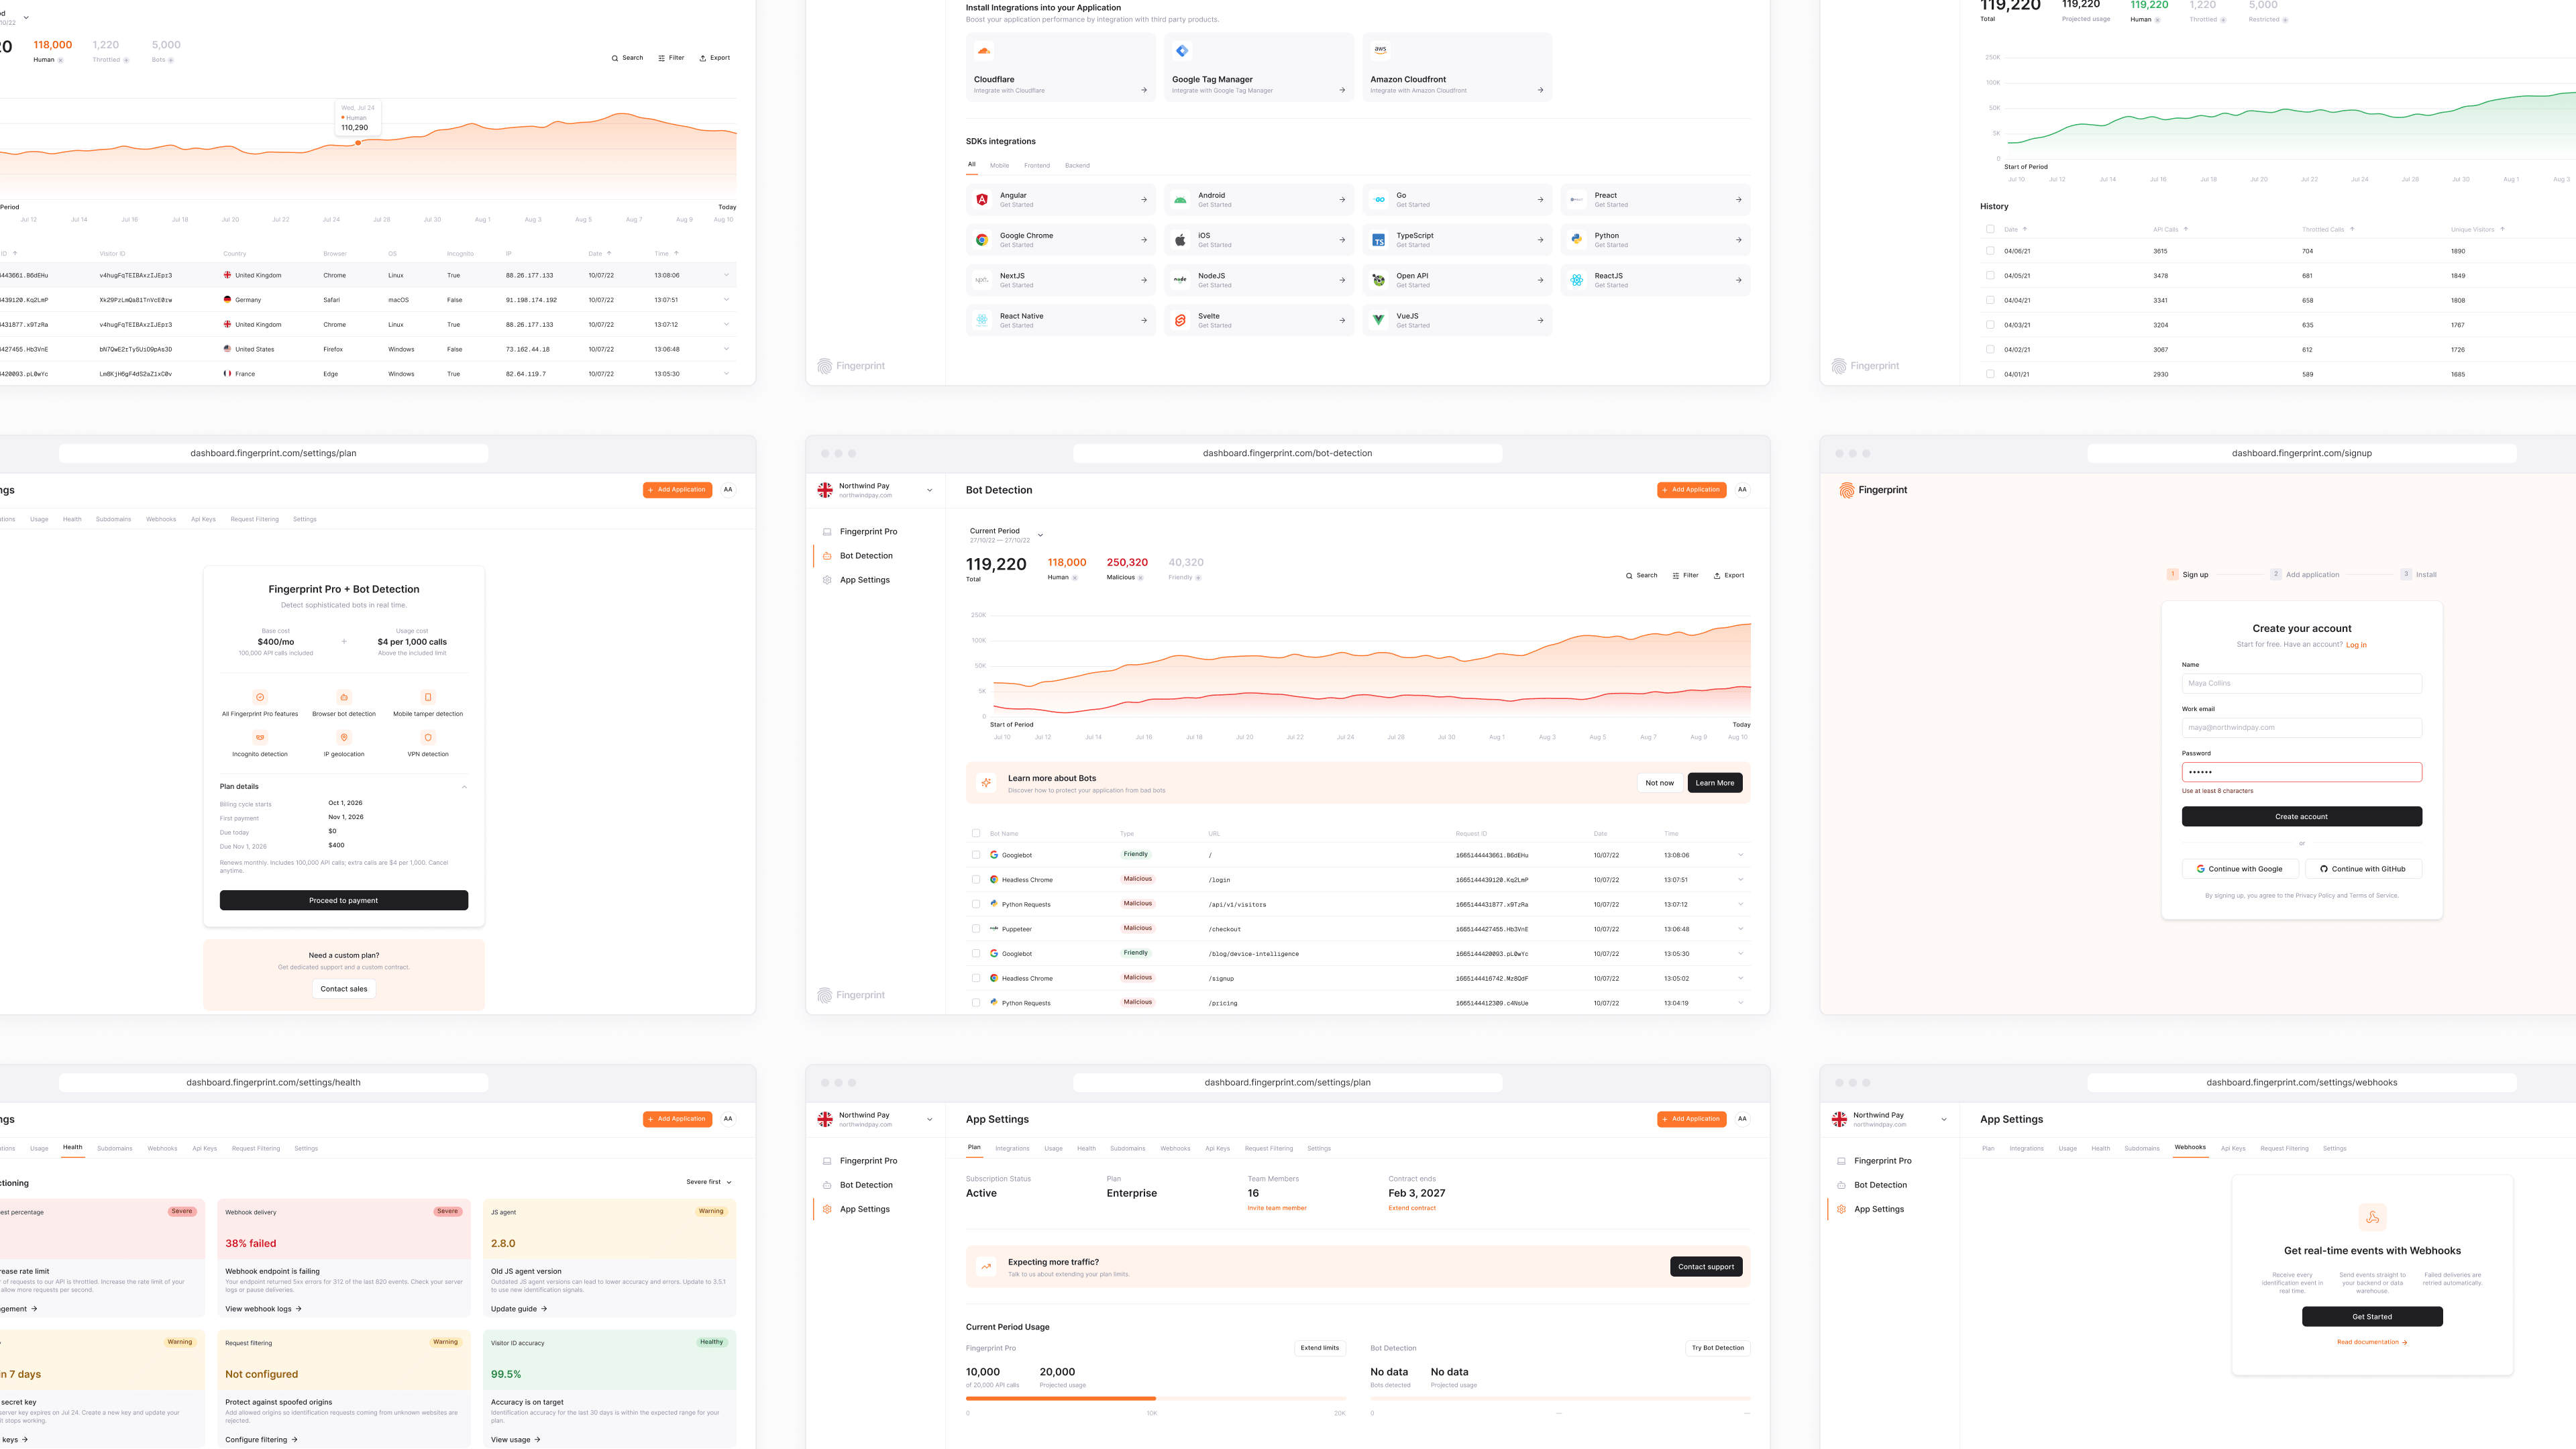
Task: Switch to the Backend SDK tab
Action: [x=1077, y=166]
